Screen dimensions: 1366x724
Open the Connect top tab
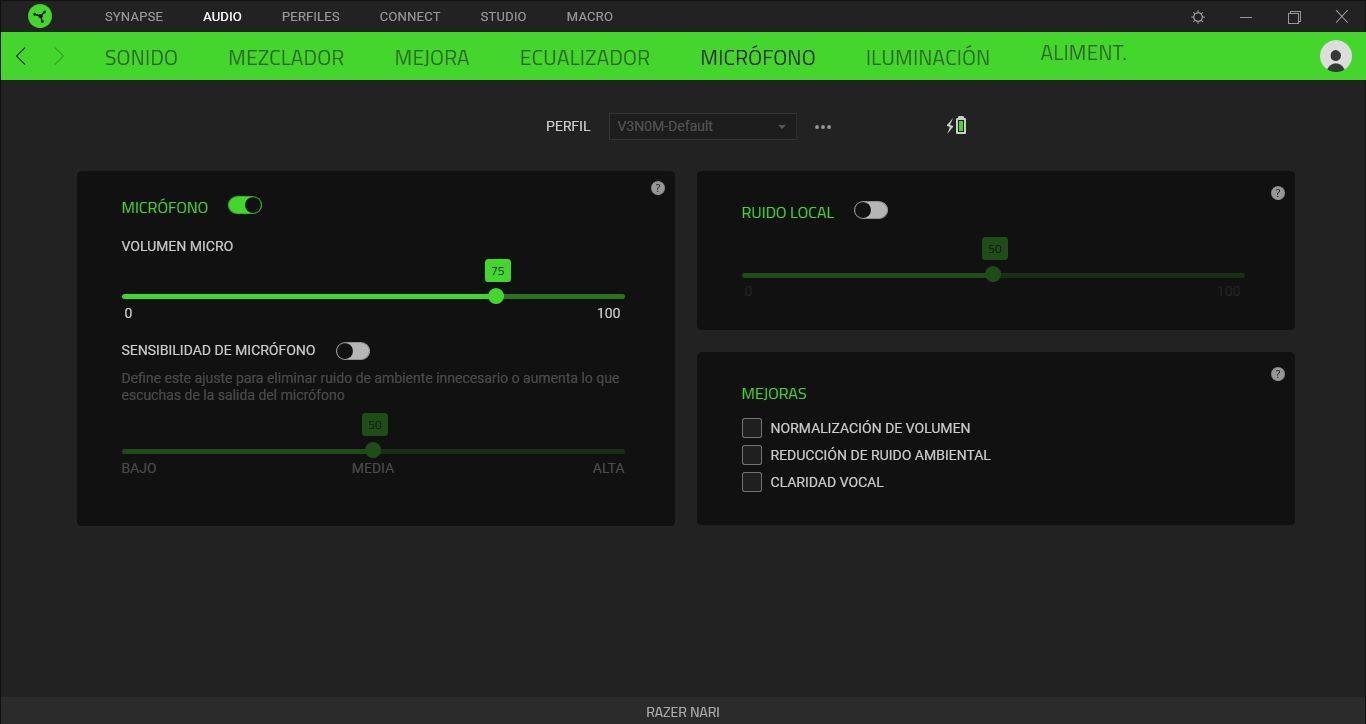pos(410,17)
